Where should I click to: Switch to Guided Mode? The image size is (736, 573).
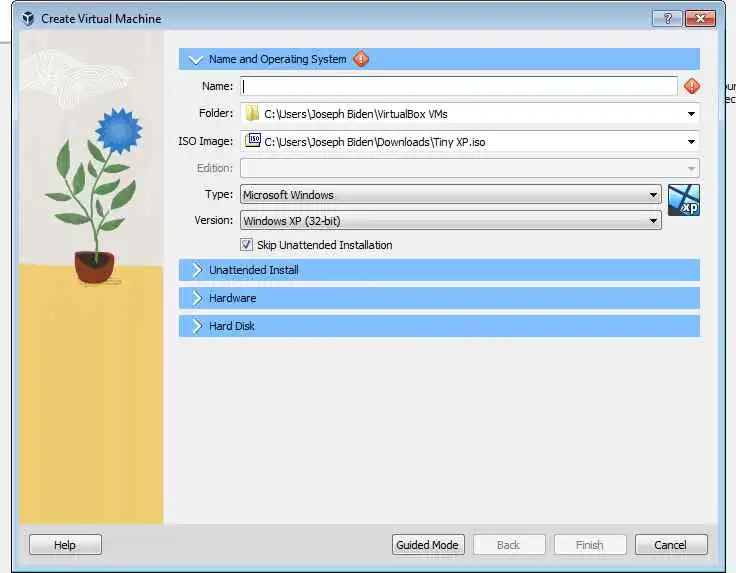coord(428,545)
